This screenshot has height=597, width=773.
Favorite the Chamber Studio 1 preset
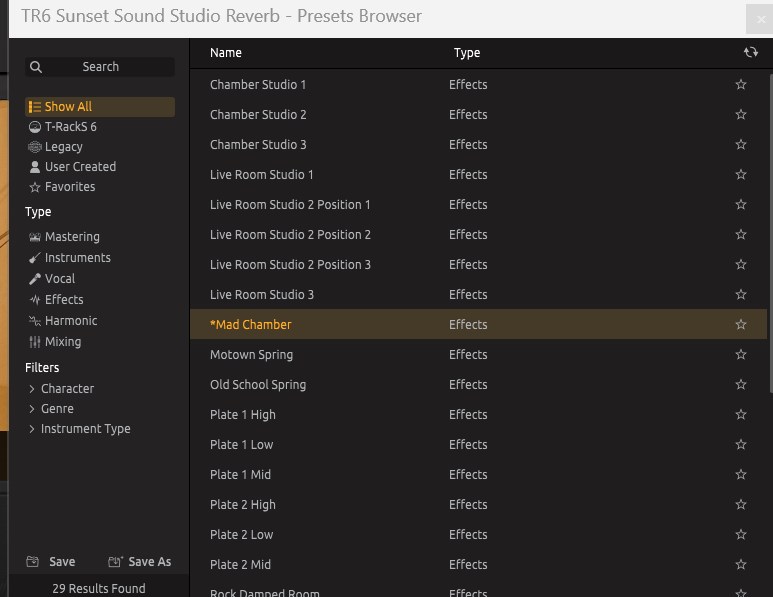[741, 85]
